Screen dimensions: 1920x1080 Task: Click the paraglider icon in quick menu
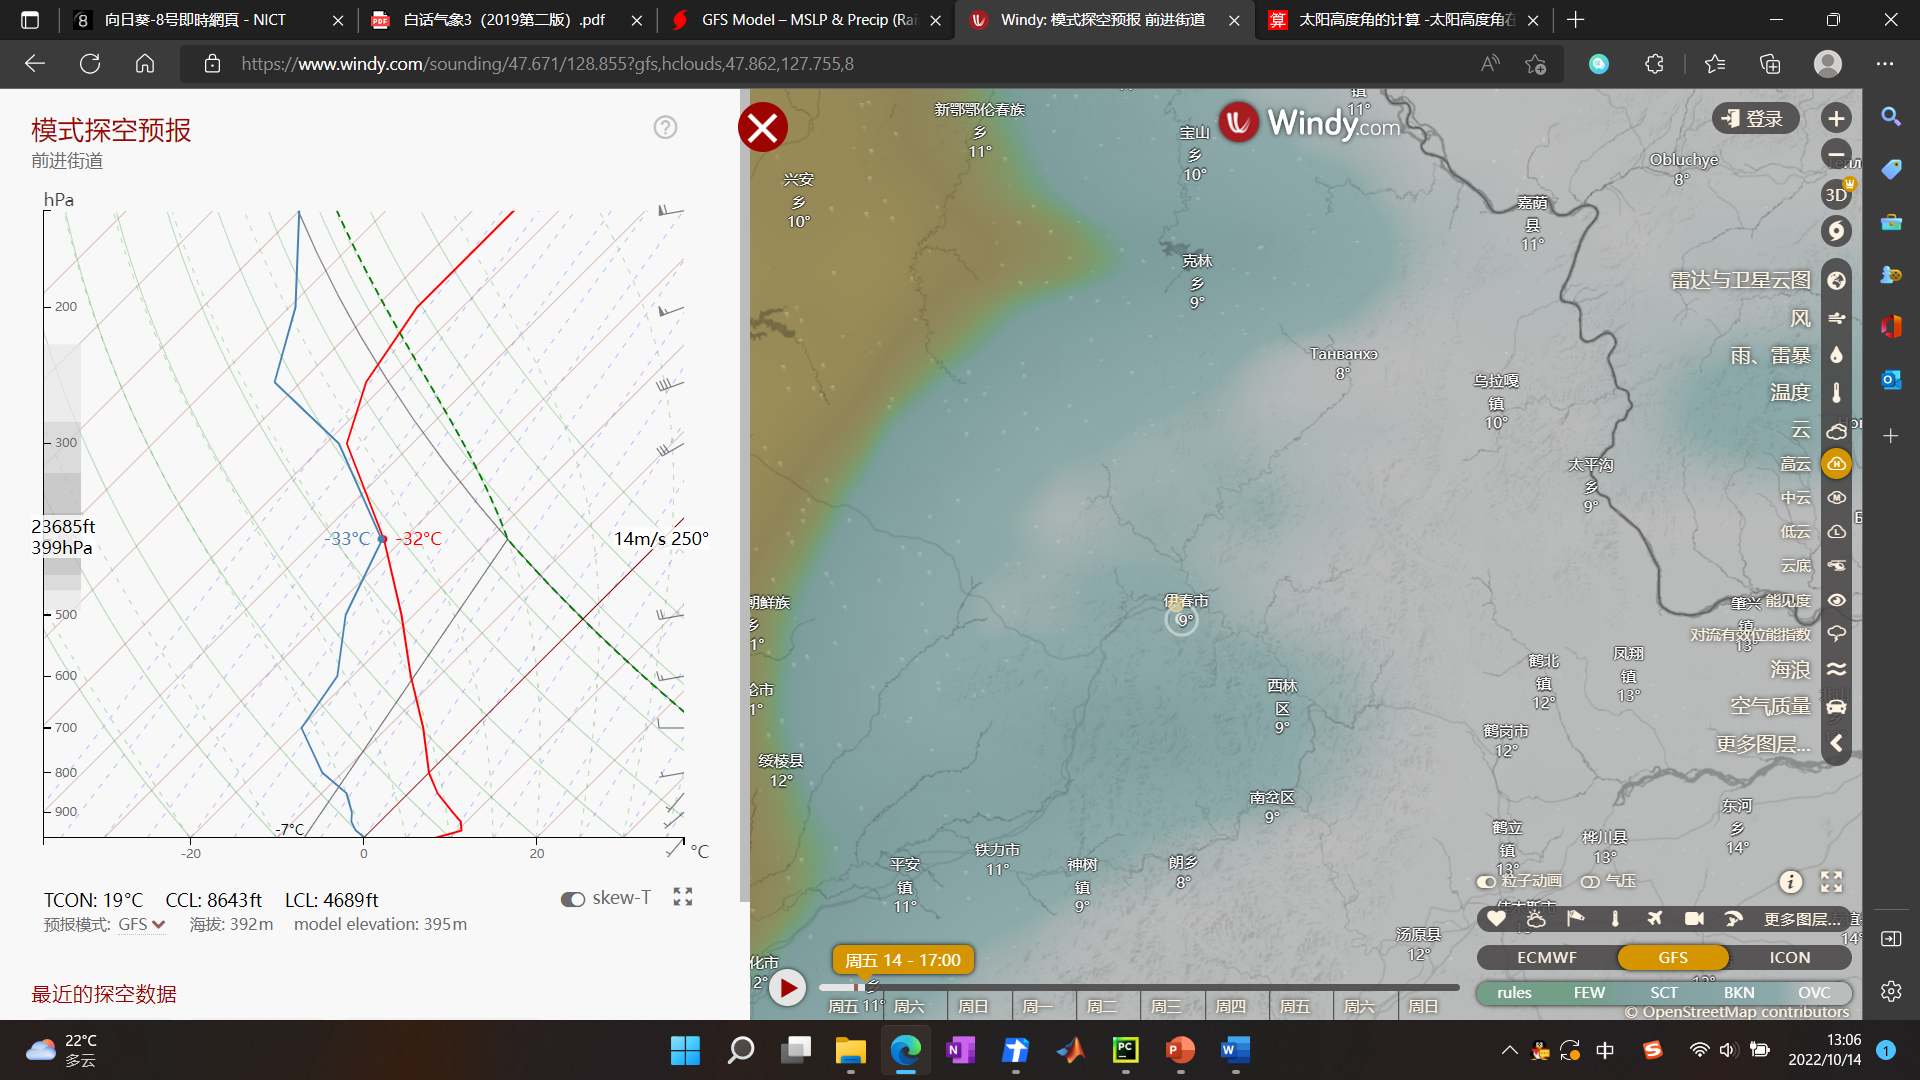click(x=1733, y=918)
